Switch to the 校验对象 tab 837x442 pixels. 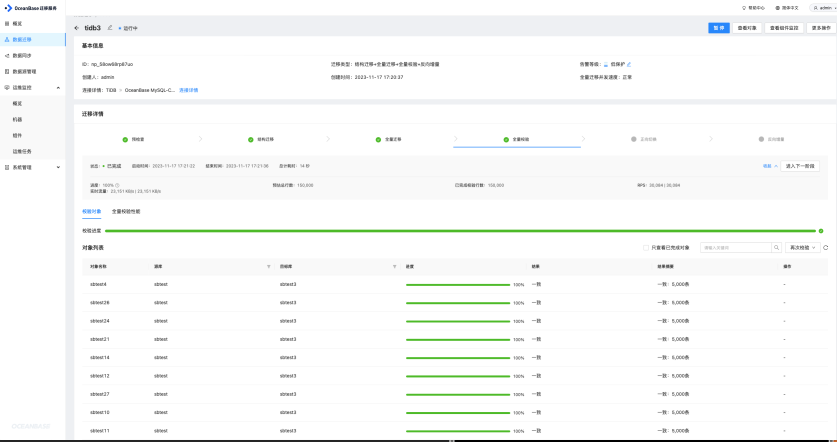pyautogui.click(x=91, y=211)
